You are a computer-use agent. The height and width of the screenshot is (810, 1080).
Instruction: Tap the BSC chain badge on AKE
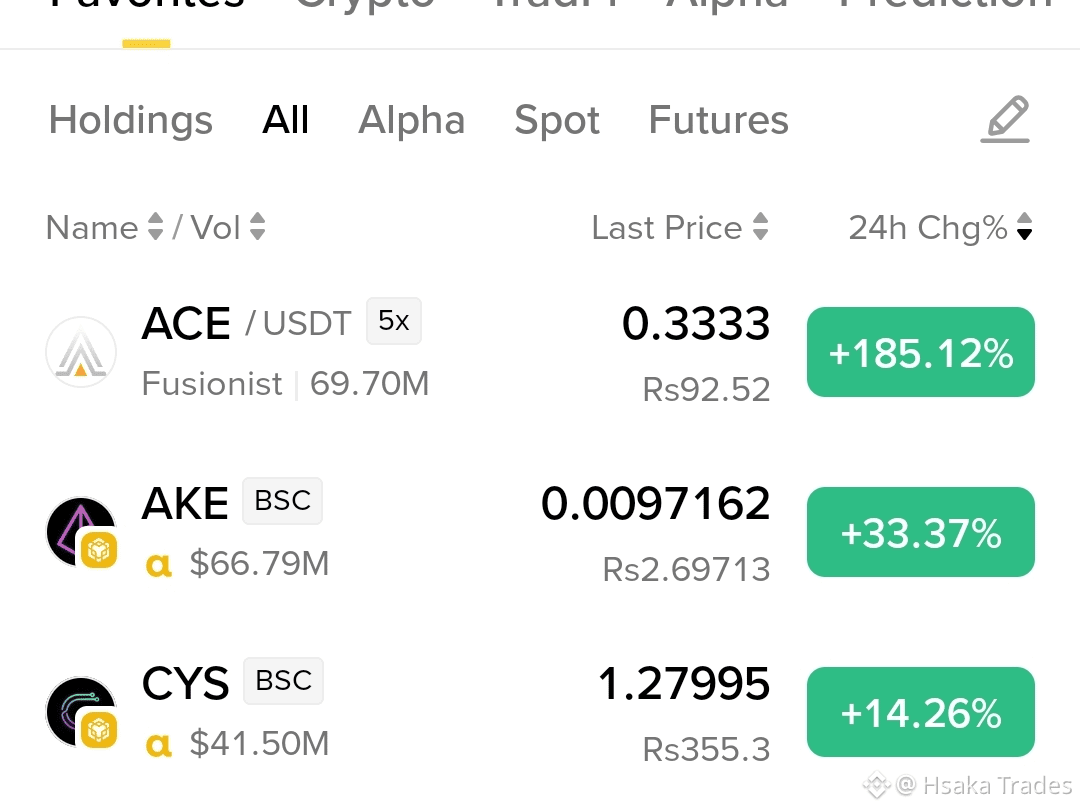(282, 501)
